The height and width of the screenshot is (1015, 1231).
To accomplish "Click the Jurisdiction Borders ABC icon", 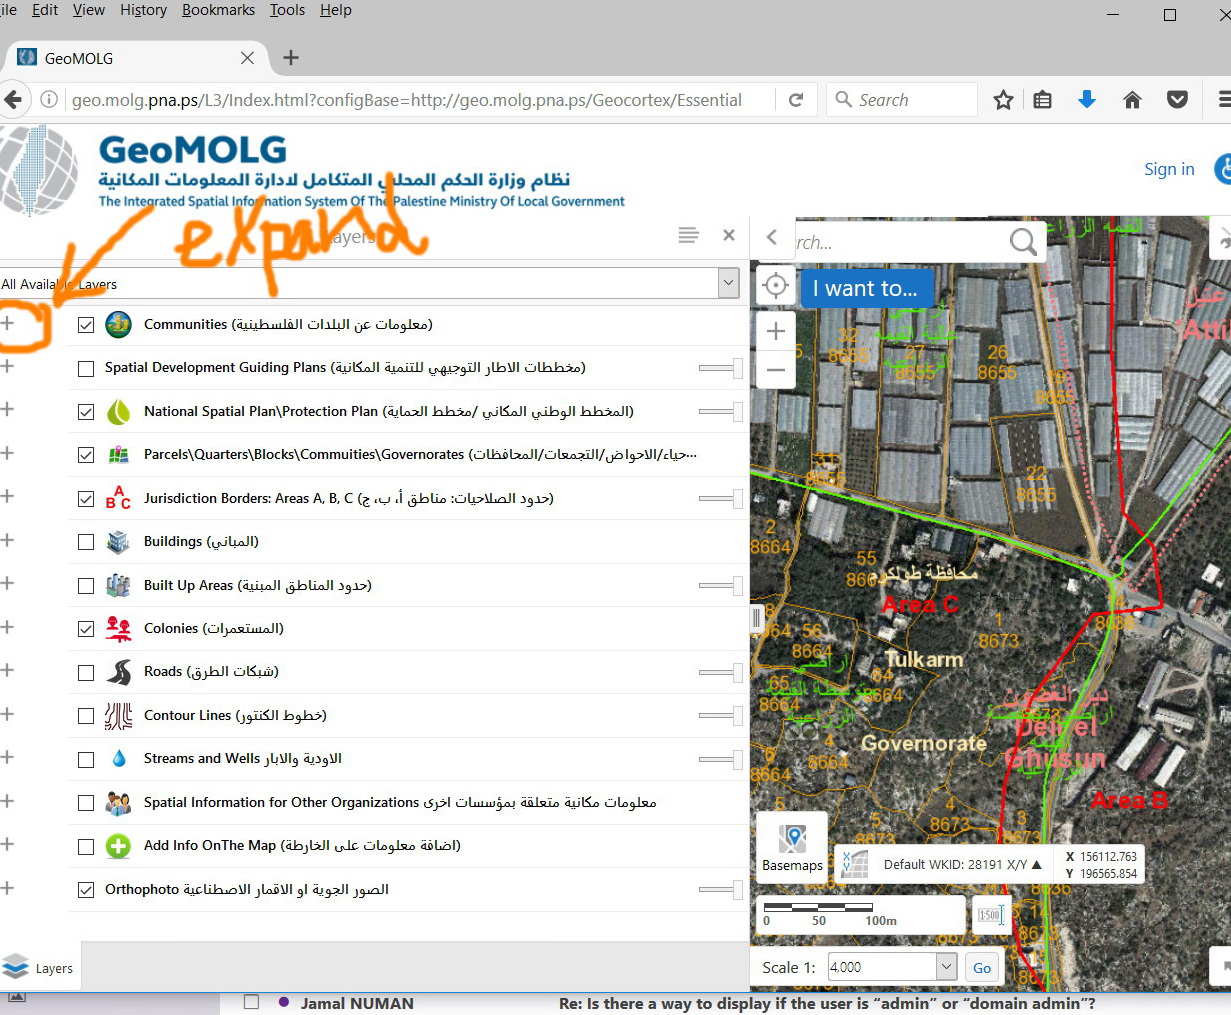I will pos(118,497).
